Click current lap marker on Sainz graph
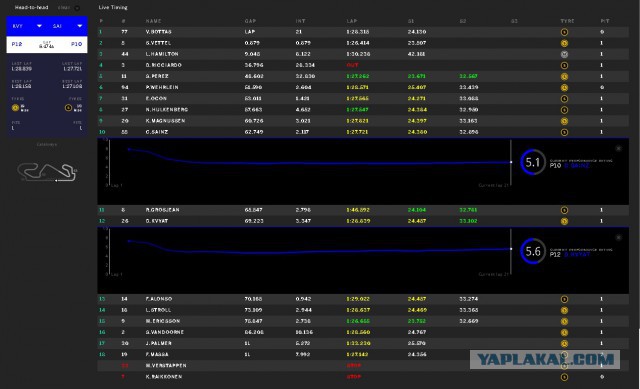The image size is (640, 389). click(511, 162)
